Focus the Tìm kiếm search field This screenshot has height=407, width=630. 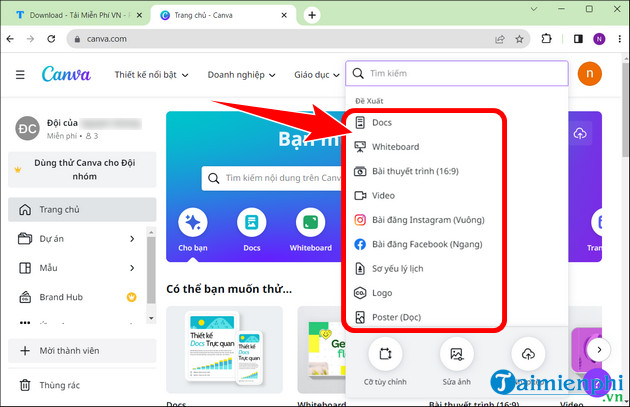(457, 74)
